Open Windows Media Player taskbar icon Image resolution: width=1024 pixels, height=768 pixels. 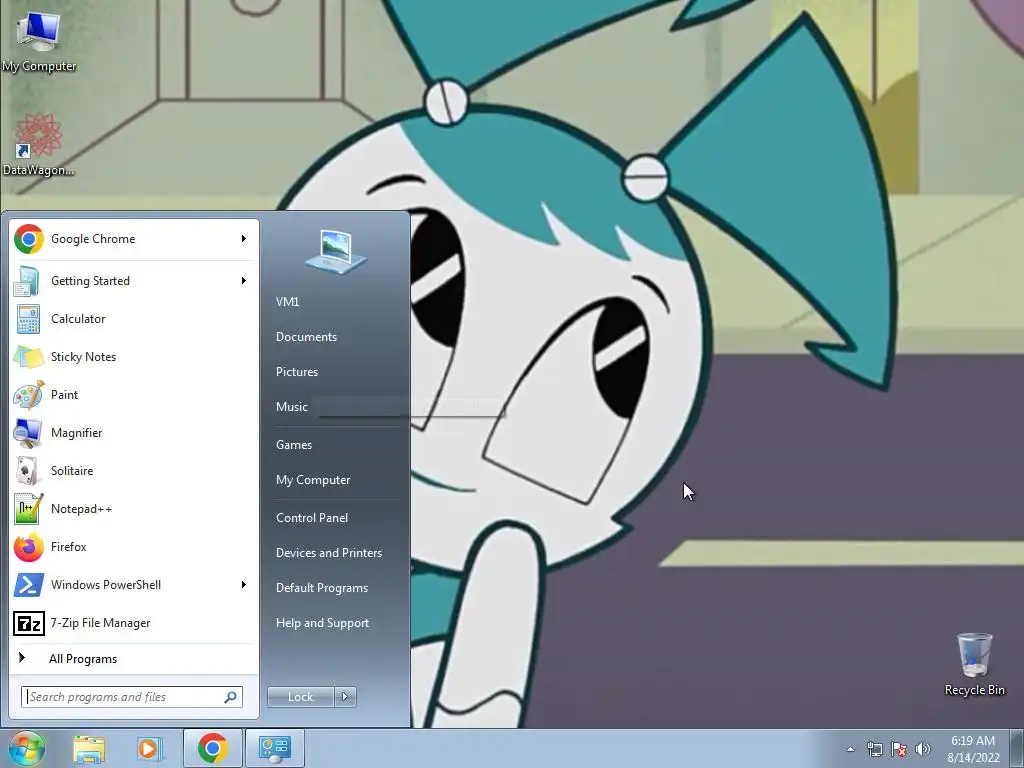click(150, 748)
